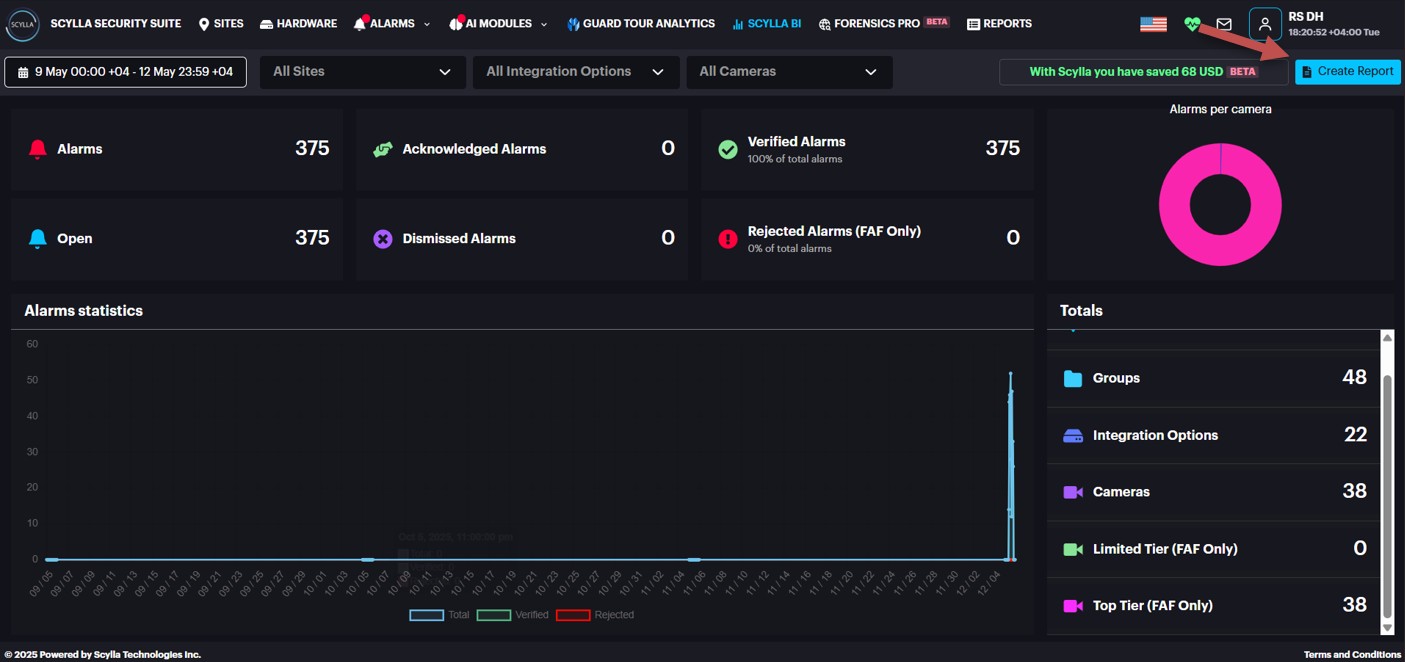This screenshot has height=662, width=1405.
Task: Click the Create Report button
Action: [x=1347, y=72]
